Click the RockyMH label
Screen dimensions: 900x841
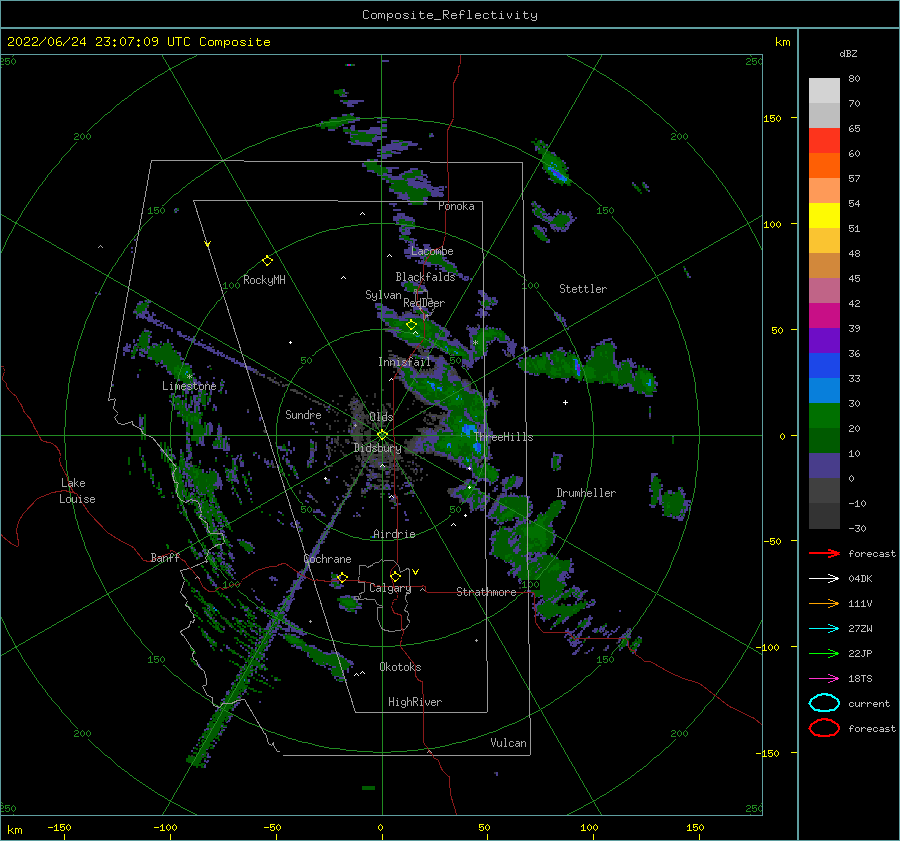(x=264, y=280)
